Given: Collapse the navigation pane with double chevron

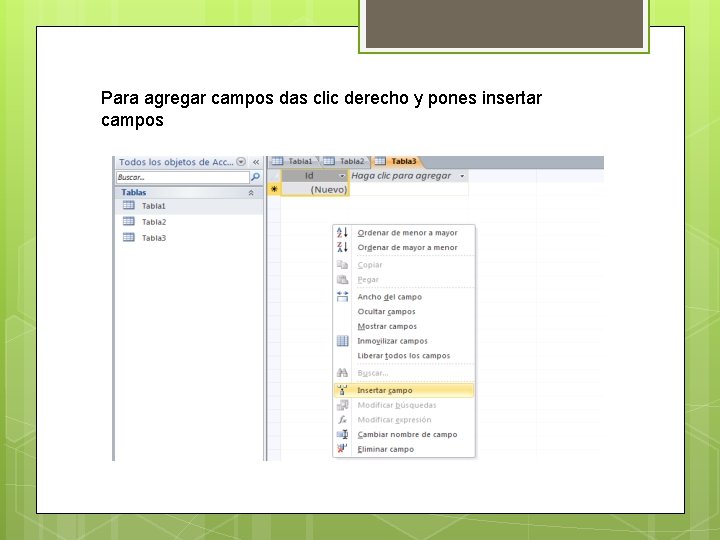Looking at the screenshot, I should pos(256,162).
